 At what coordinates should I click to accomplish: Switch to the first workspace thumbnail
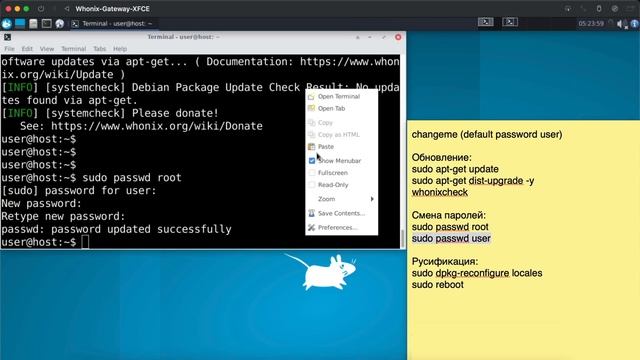[x=485, y=22]
